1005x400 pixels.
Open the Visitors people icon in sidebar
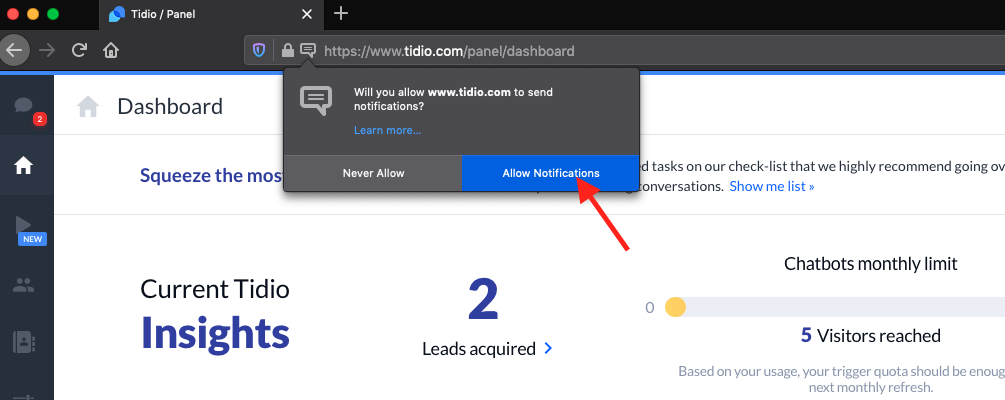(x=24, y=285)
